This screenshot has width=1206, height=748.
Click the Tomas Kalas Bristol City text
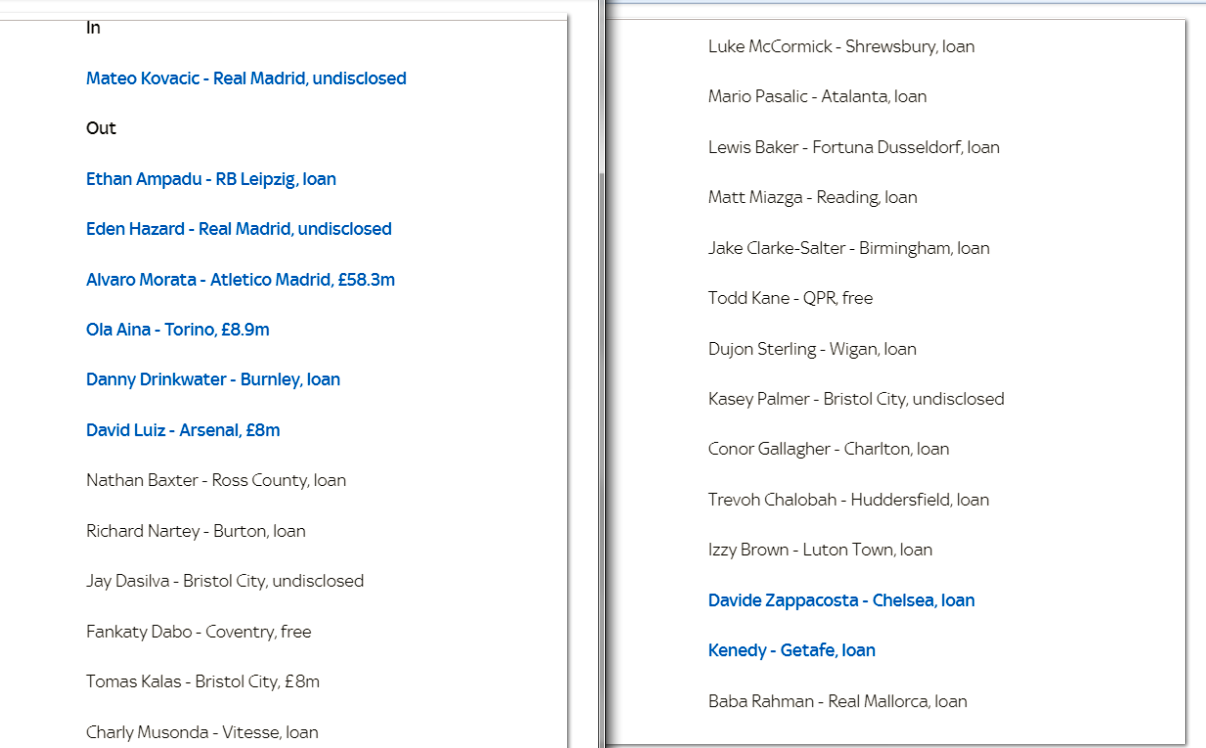[x=203, y=681]
